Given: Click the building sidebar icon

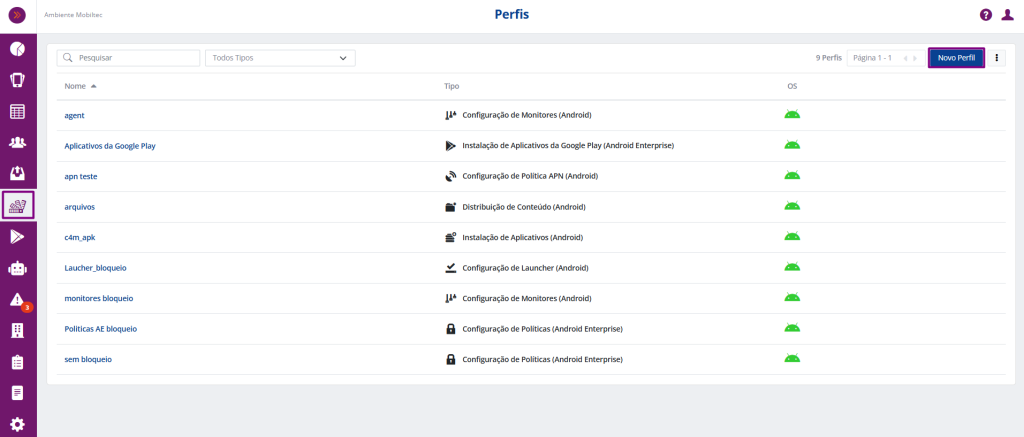Looking at the screenshot, I should click(x=17, y=330).
